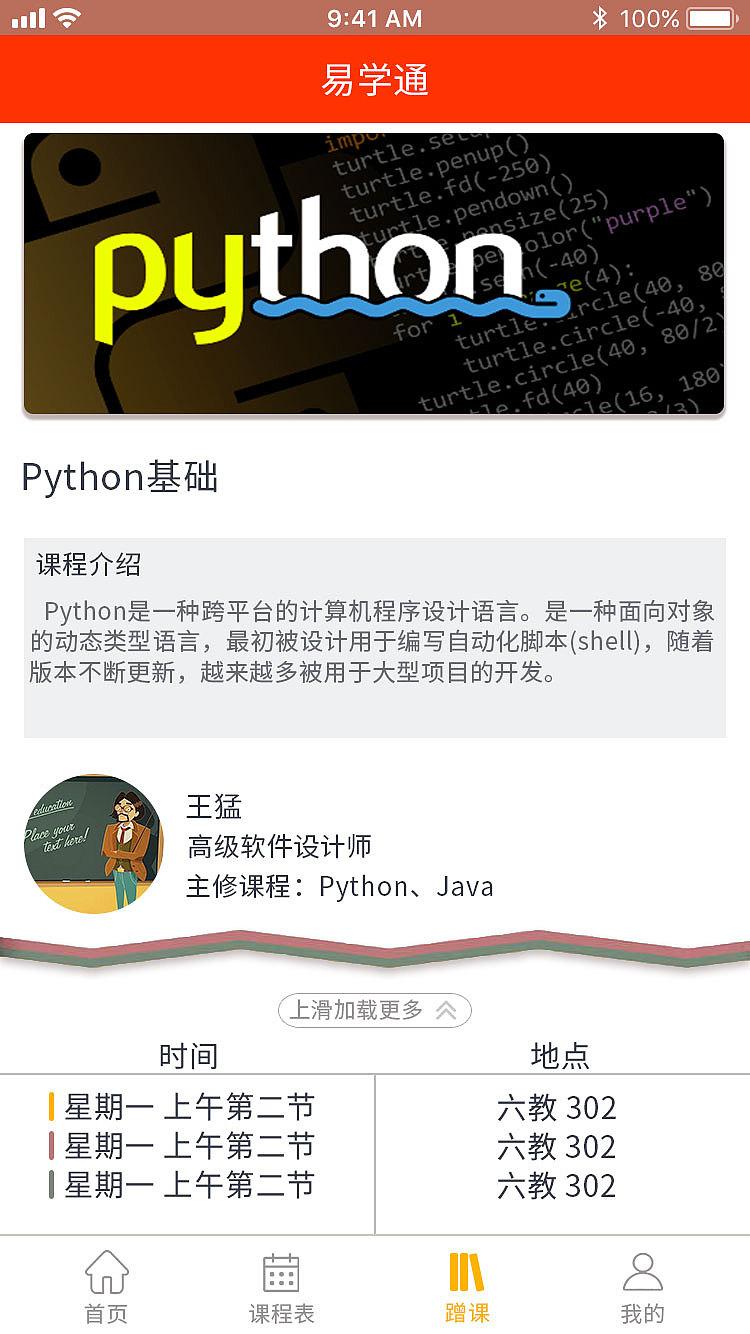Image resolution: width=750 pixels, height=1334 pixels.
Task: Select second 星期一 上午第二节 row
Action: click(190, 1146)
